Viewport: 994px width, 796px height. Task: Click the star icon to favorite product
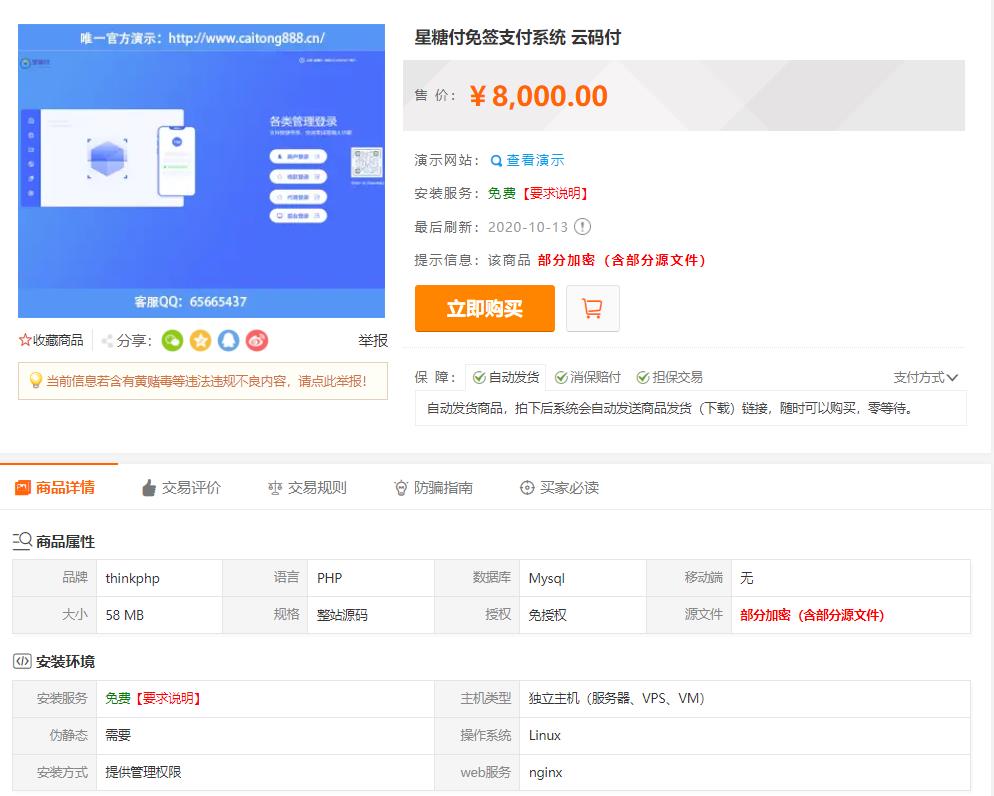point(25,340)
